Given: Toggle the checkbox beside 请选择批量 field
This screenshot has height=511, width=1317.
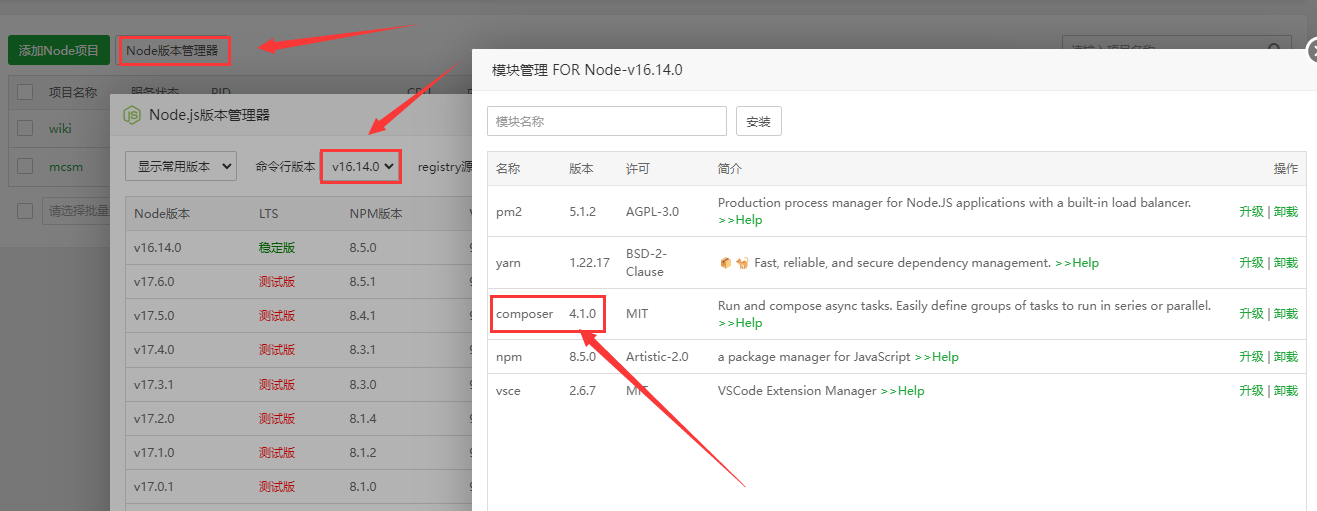Looking at the screenshot, I should (25, 211).
